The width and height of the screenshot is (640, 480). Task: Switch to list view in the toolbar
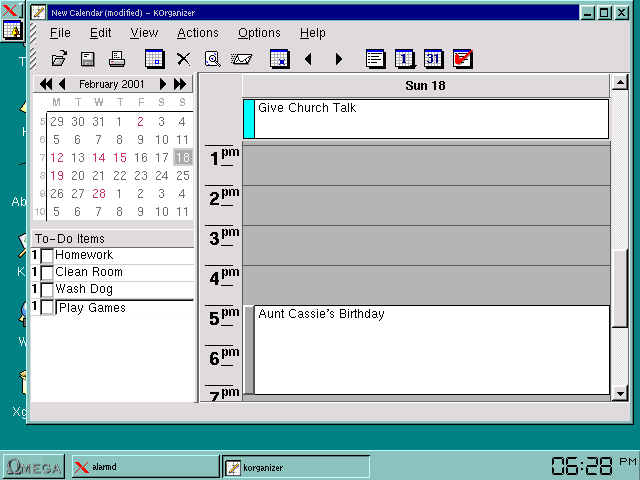376,59
